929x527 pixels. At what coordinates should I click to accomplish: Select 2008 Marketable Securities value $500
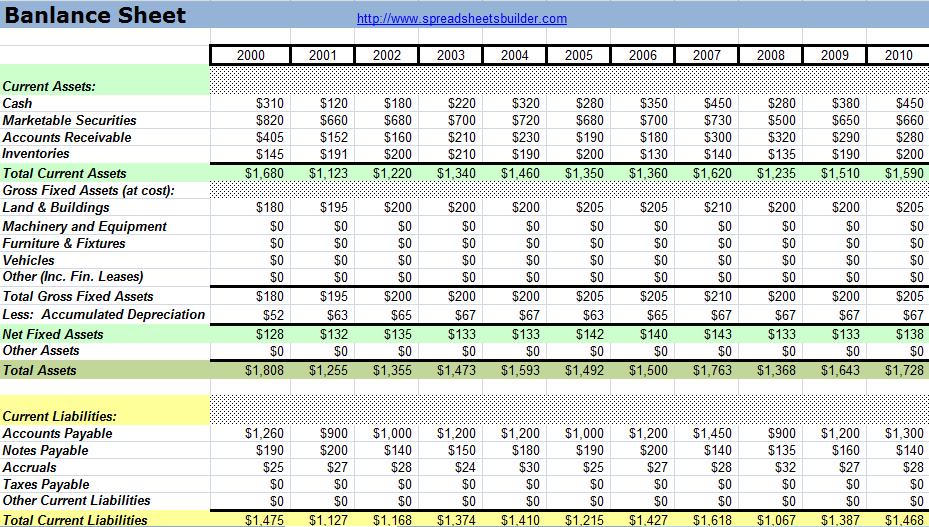click(781, 121)
